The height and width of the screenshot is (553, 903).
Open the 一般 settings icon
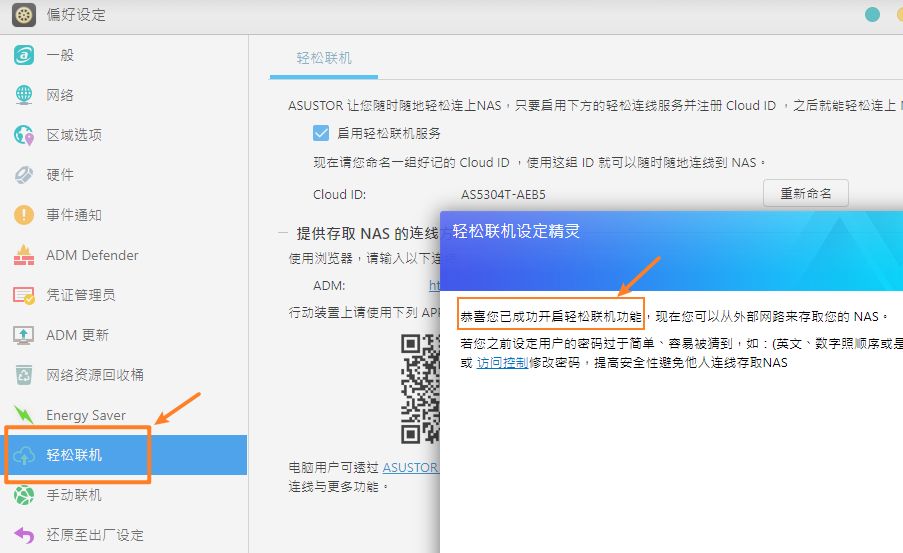[x=24, y=55]
